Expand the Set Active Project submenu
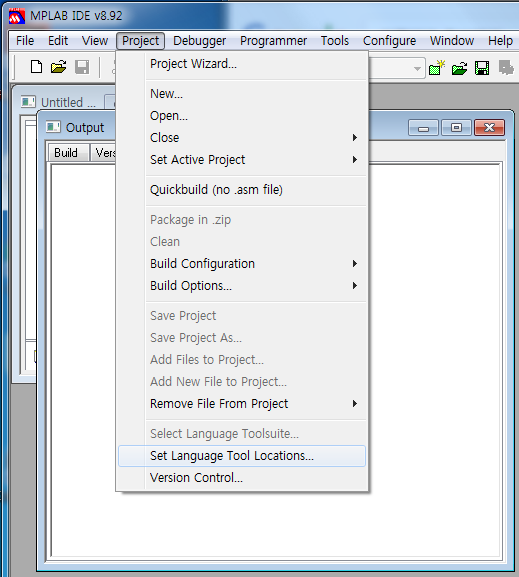Screen dimensions: 519x577 click(x=354, y=160)
